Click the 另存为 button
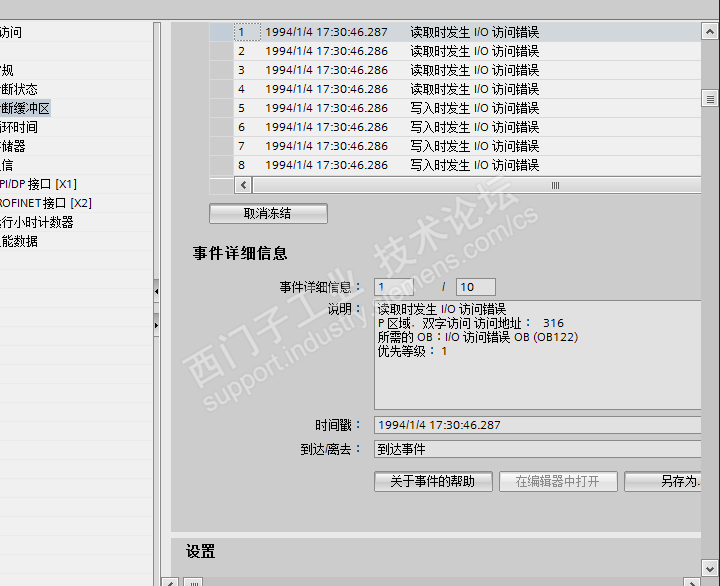The height and width of the screenshot is (586, 720). [663, 481]
